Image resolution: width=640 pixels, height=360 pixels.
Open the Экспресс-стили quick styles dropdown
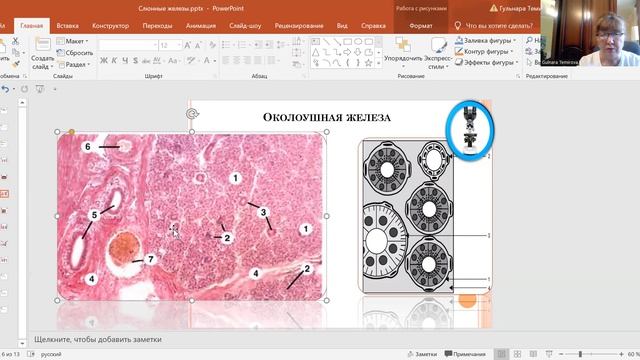(x=437, y=53)
